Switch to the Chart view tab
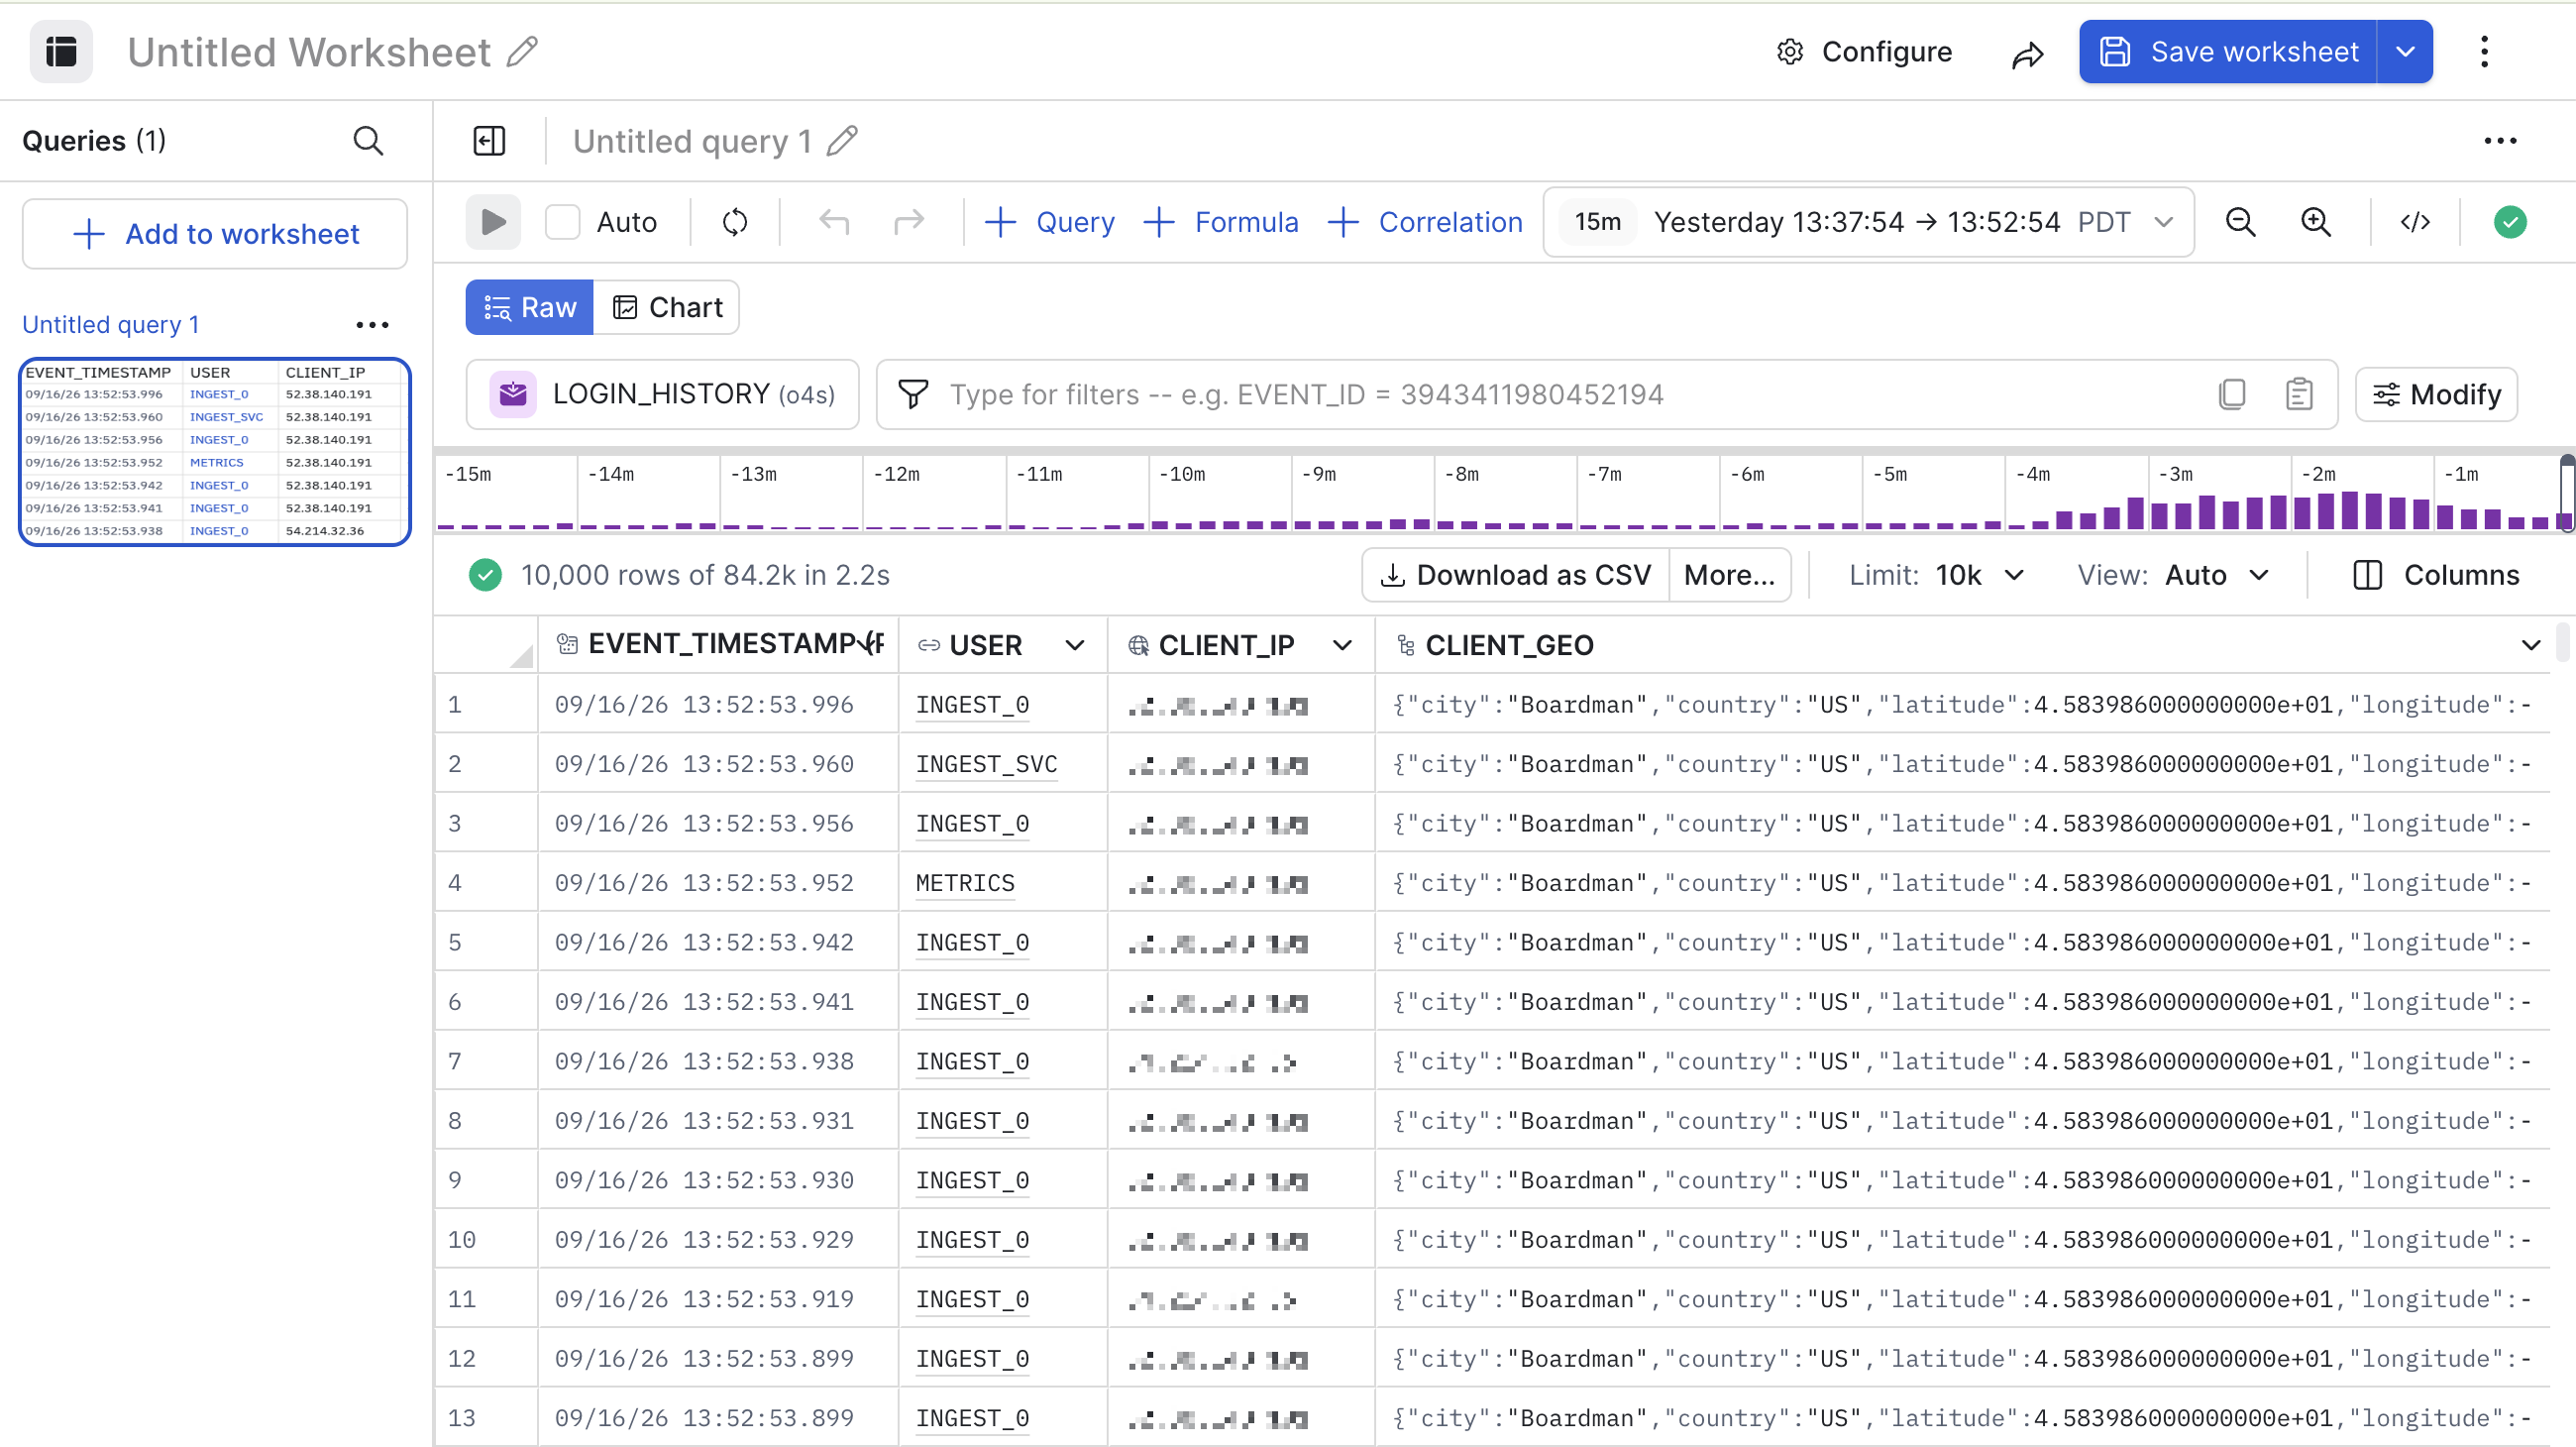The width and height of the screenshot is (2576, 1447). tap(667, 307)
